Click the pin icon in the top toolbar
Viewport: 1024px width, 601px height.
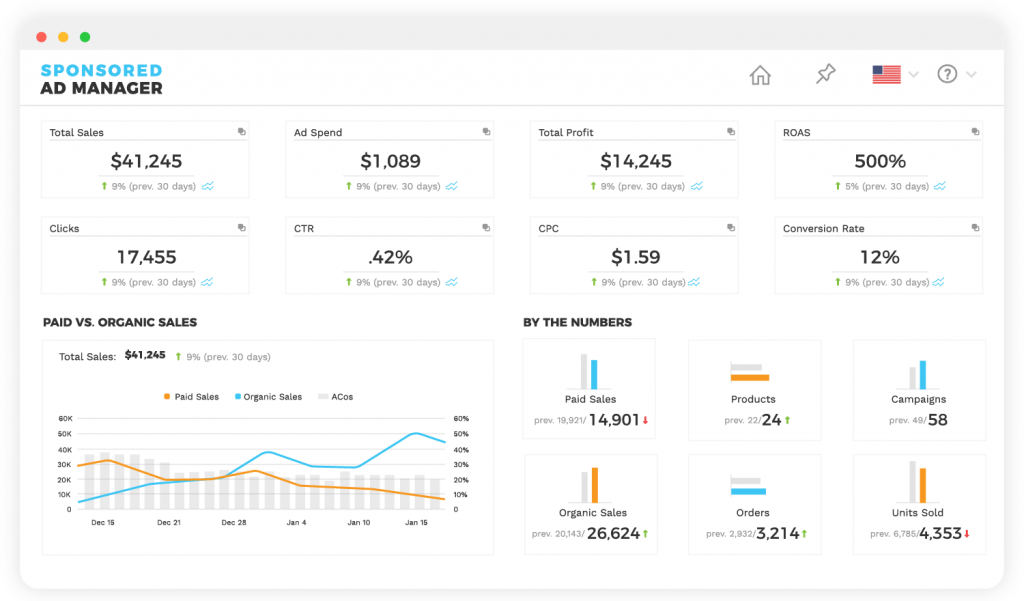click(825, 74)
